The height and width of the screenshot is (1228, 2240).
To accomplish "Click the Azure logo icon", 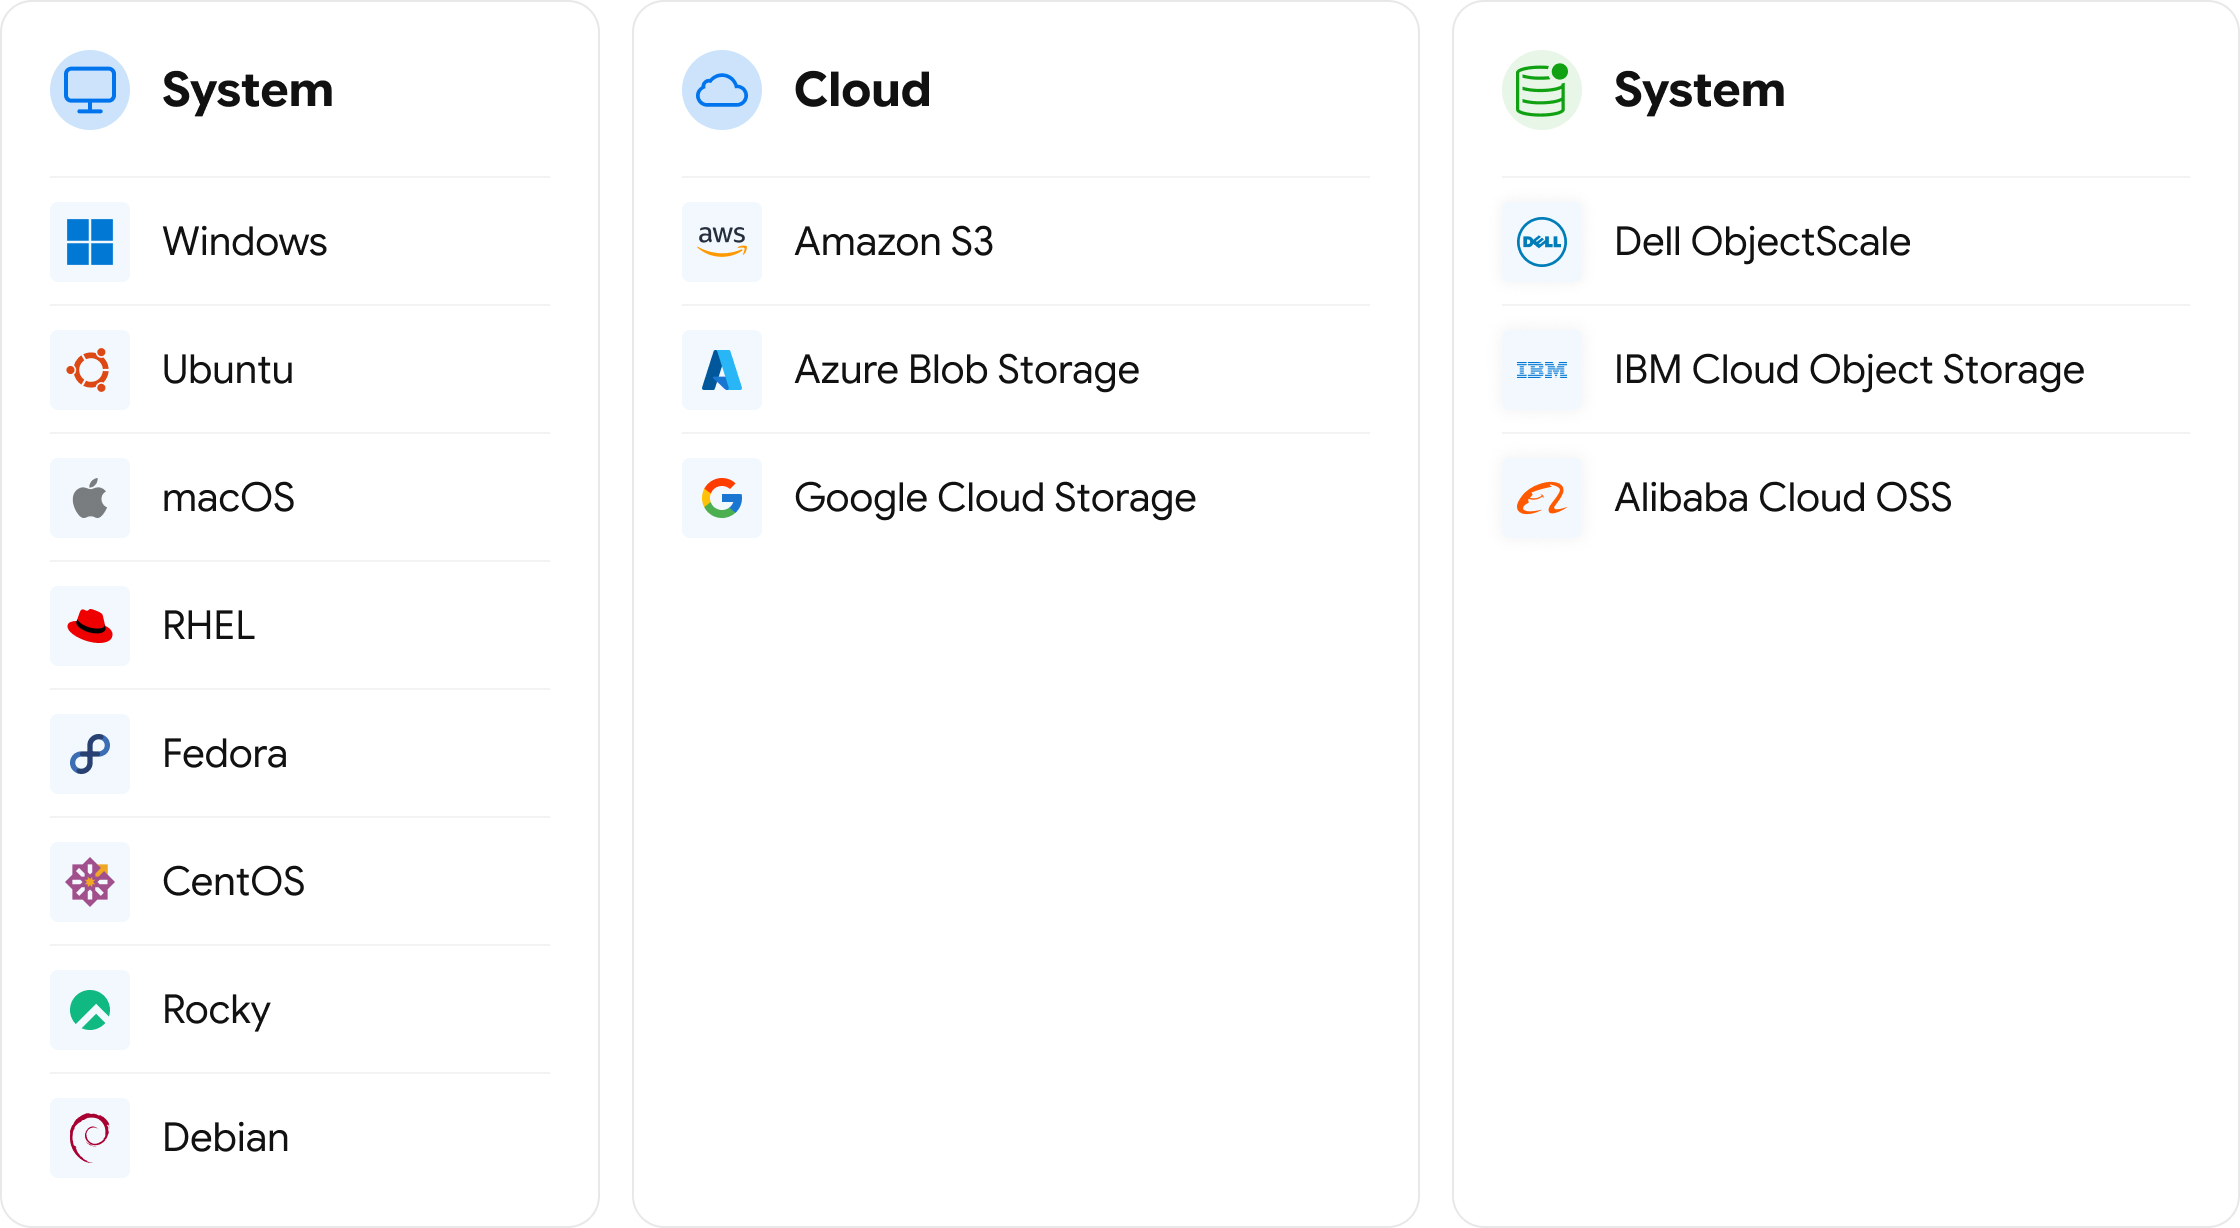I will (722, 370).
